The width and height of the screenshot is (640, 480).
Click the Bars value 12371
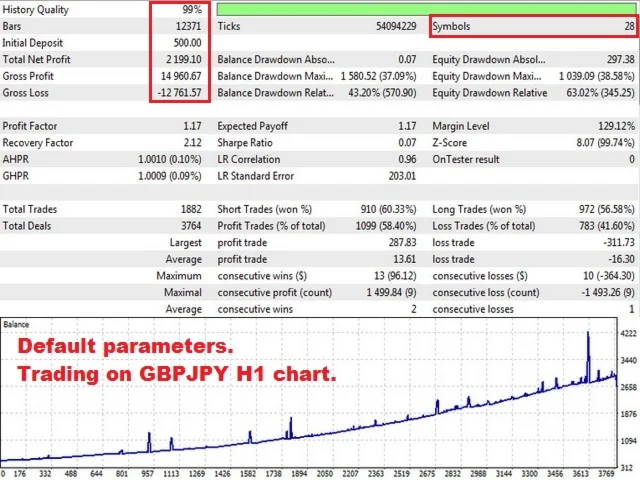pos(188,26)
